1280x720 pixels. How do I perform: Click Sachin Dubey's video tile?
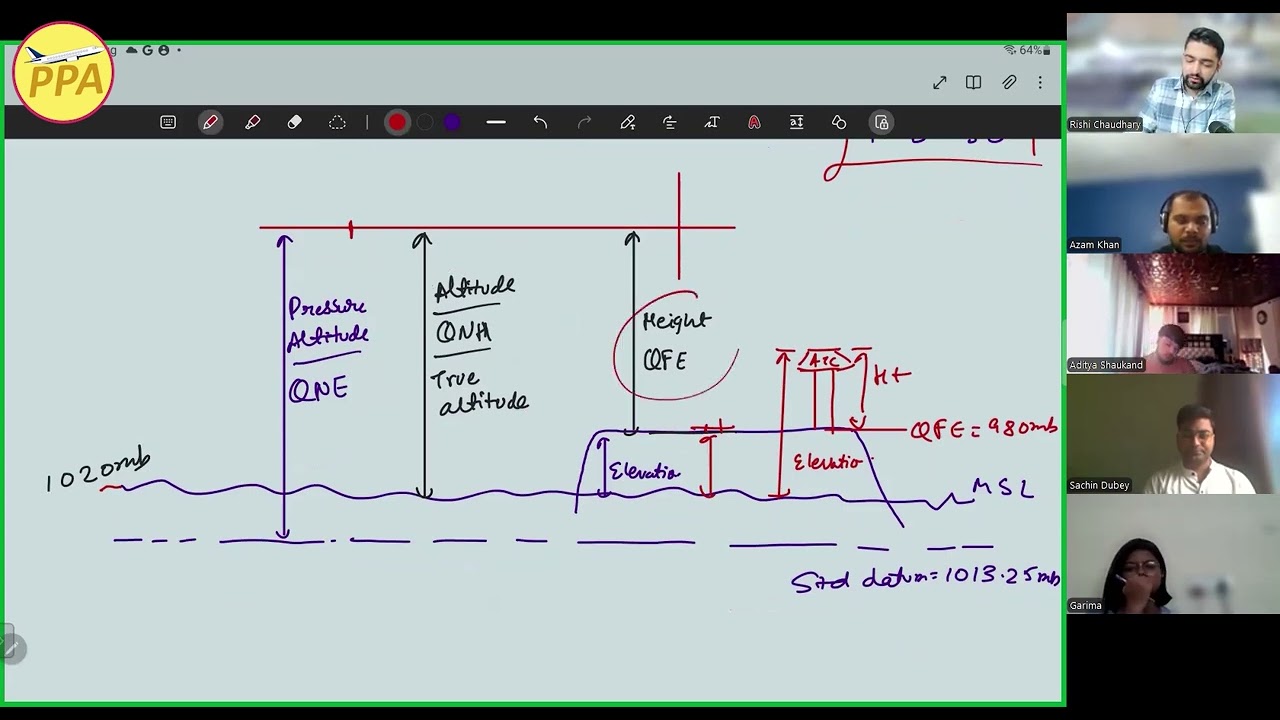tap(1173, 434)
